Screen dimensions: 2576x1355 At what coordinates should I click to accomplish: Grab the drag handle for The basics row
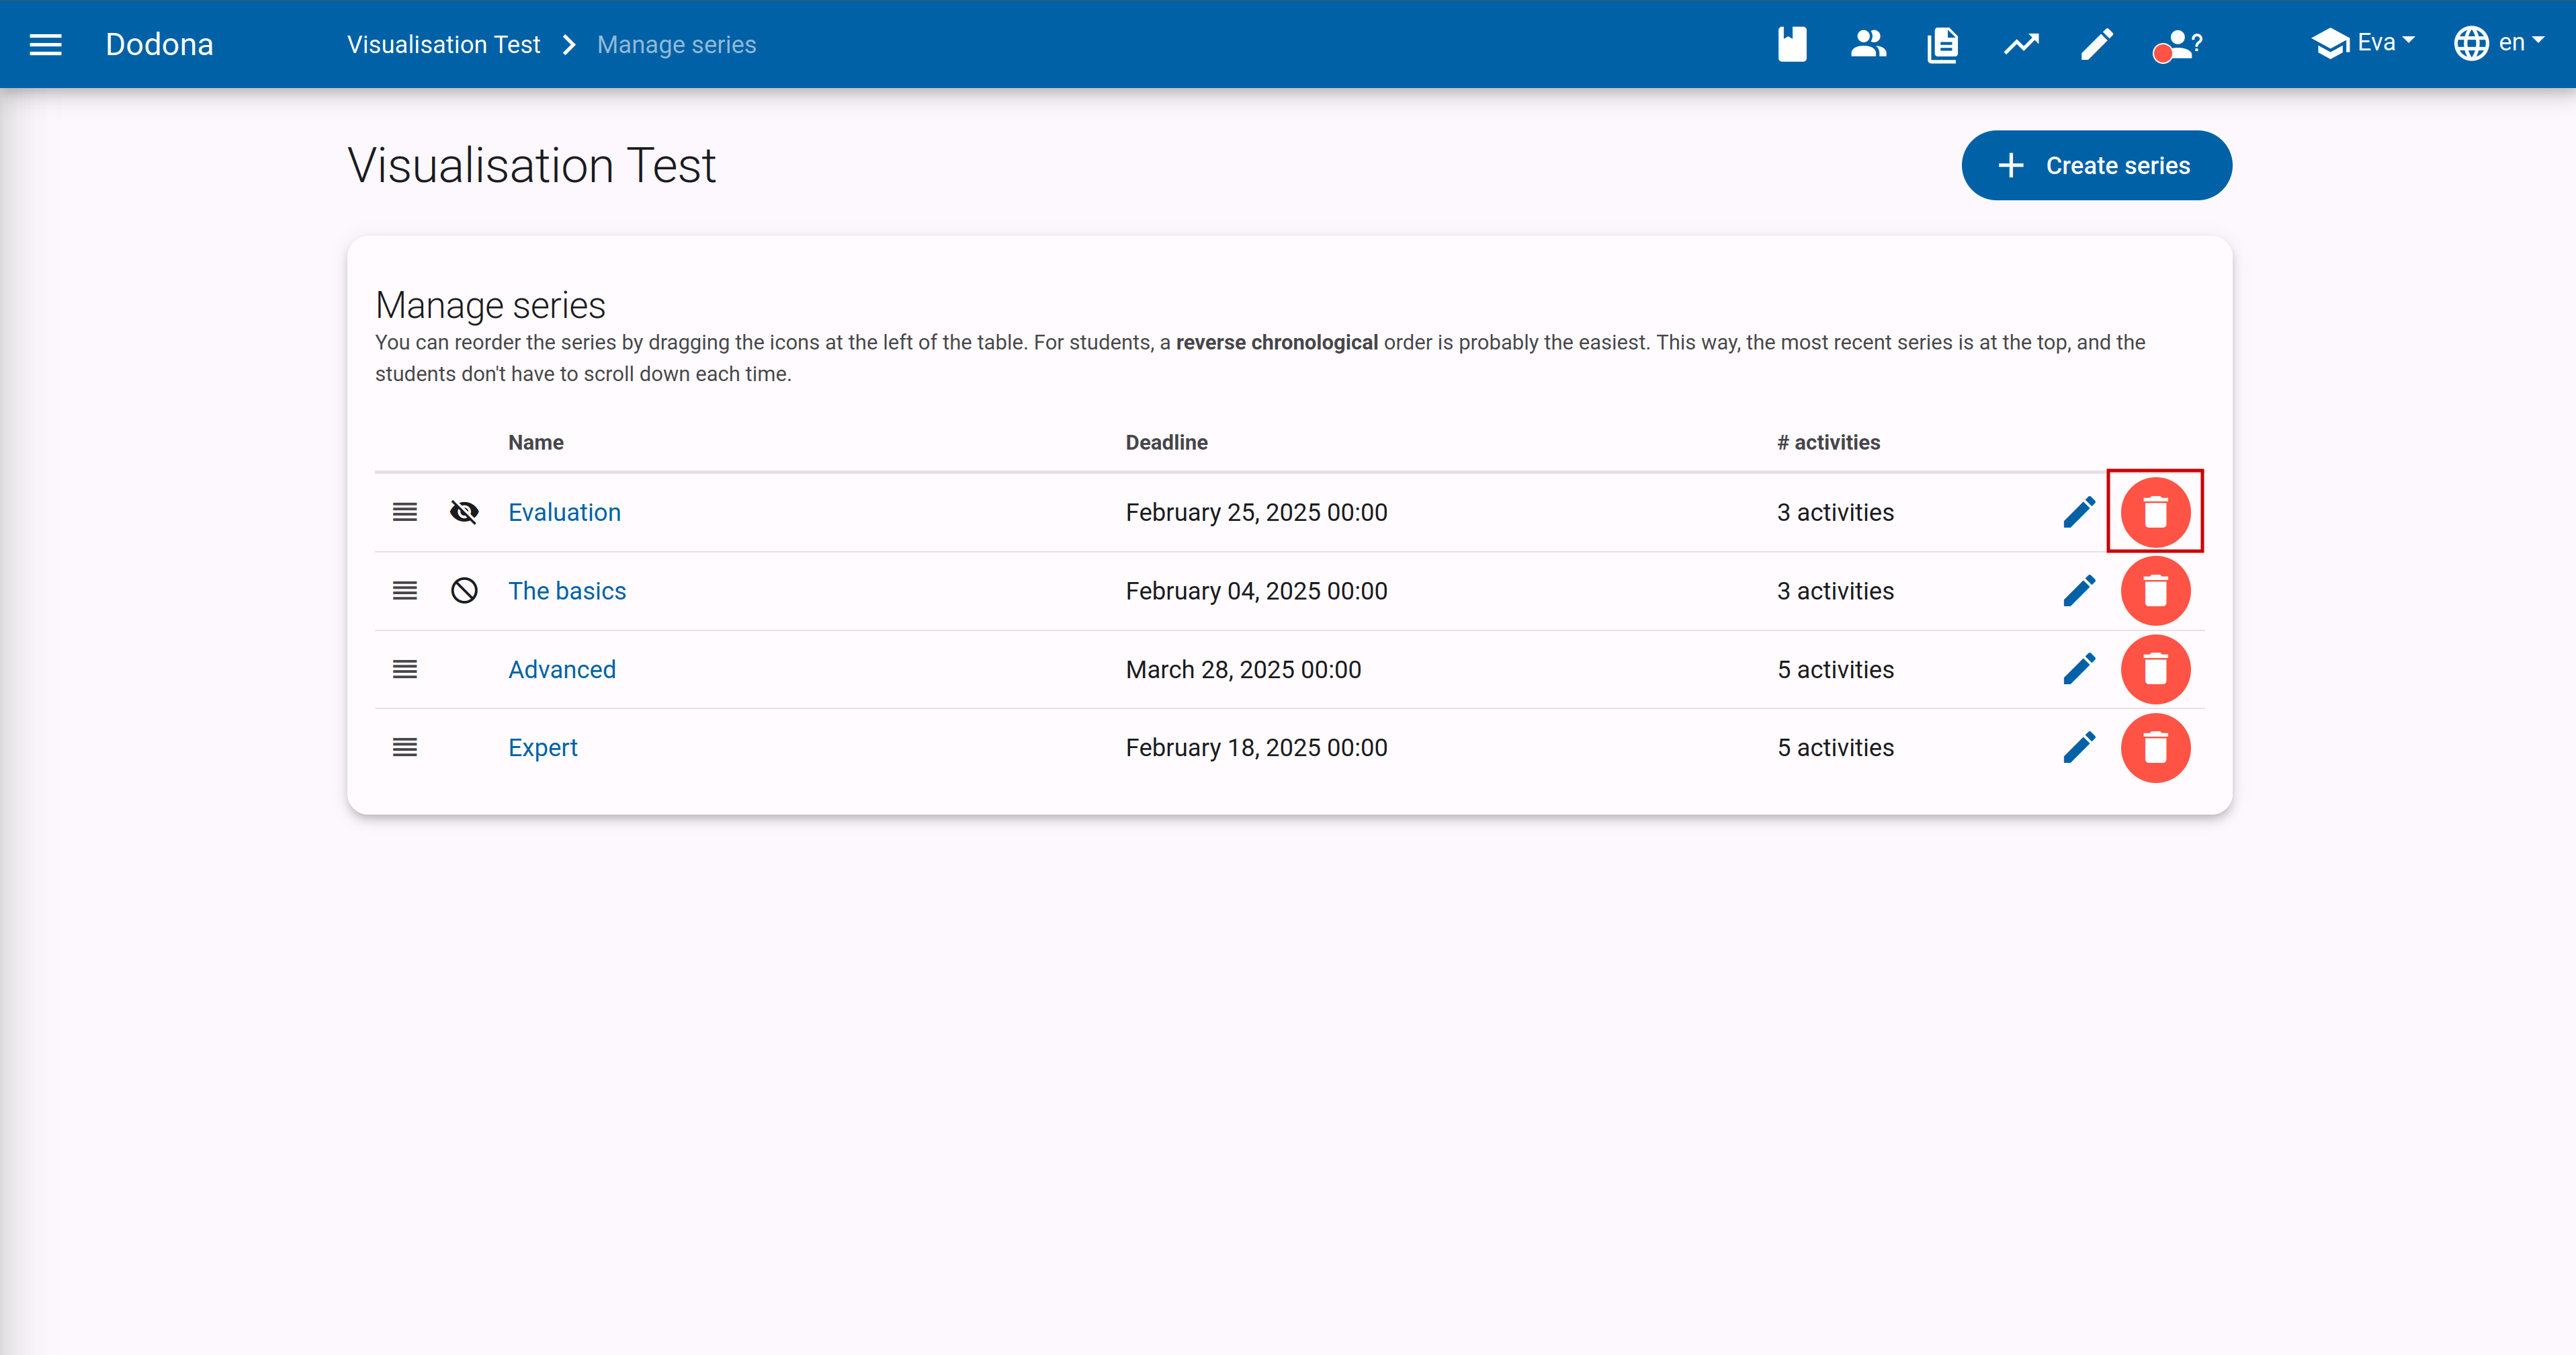(x=404, y=590)
